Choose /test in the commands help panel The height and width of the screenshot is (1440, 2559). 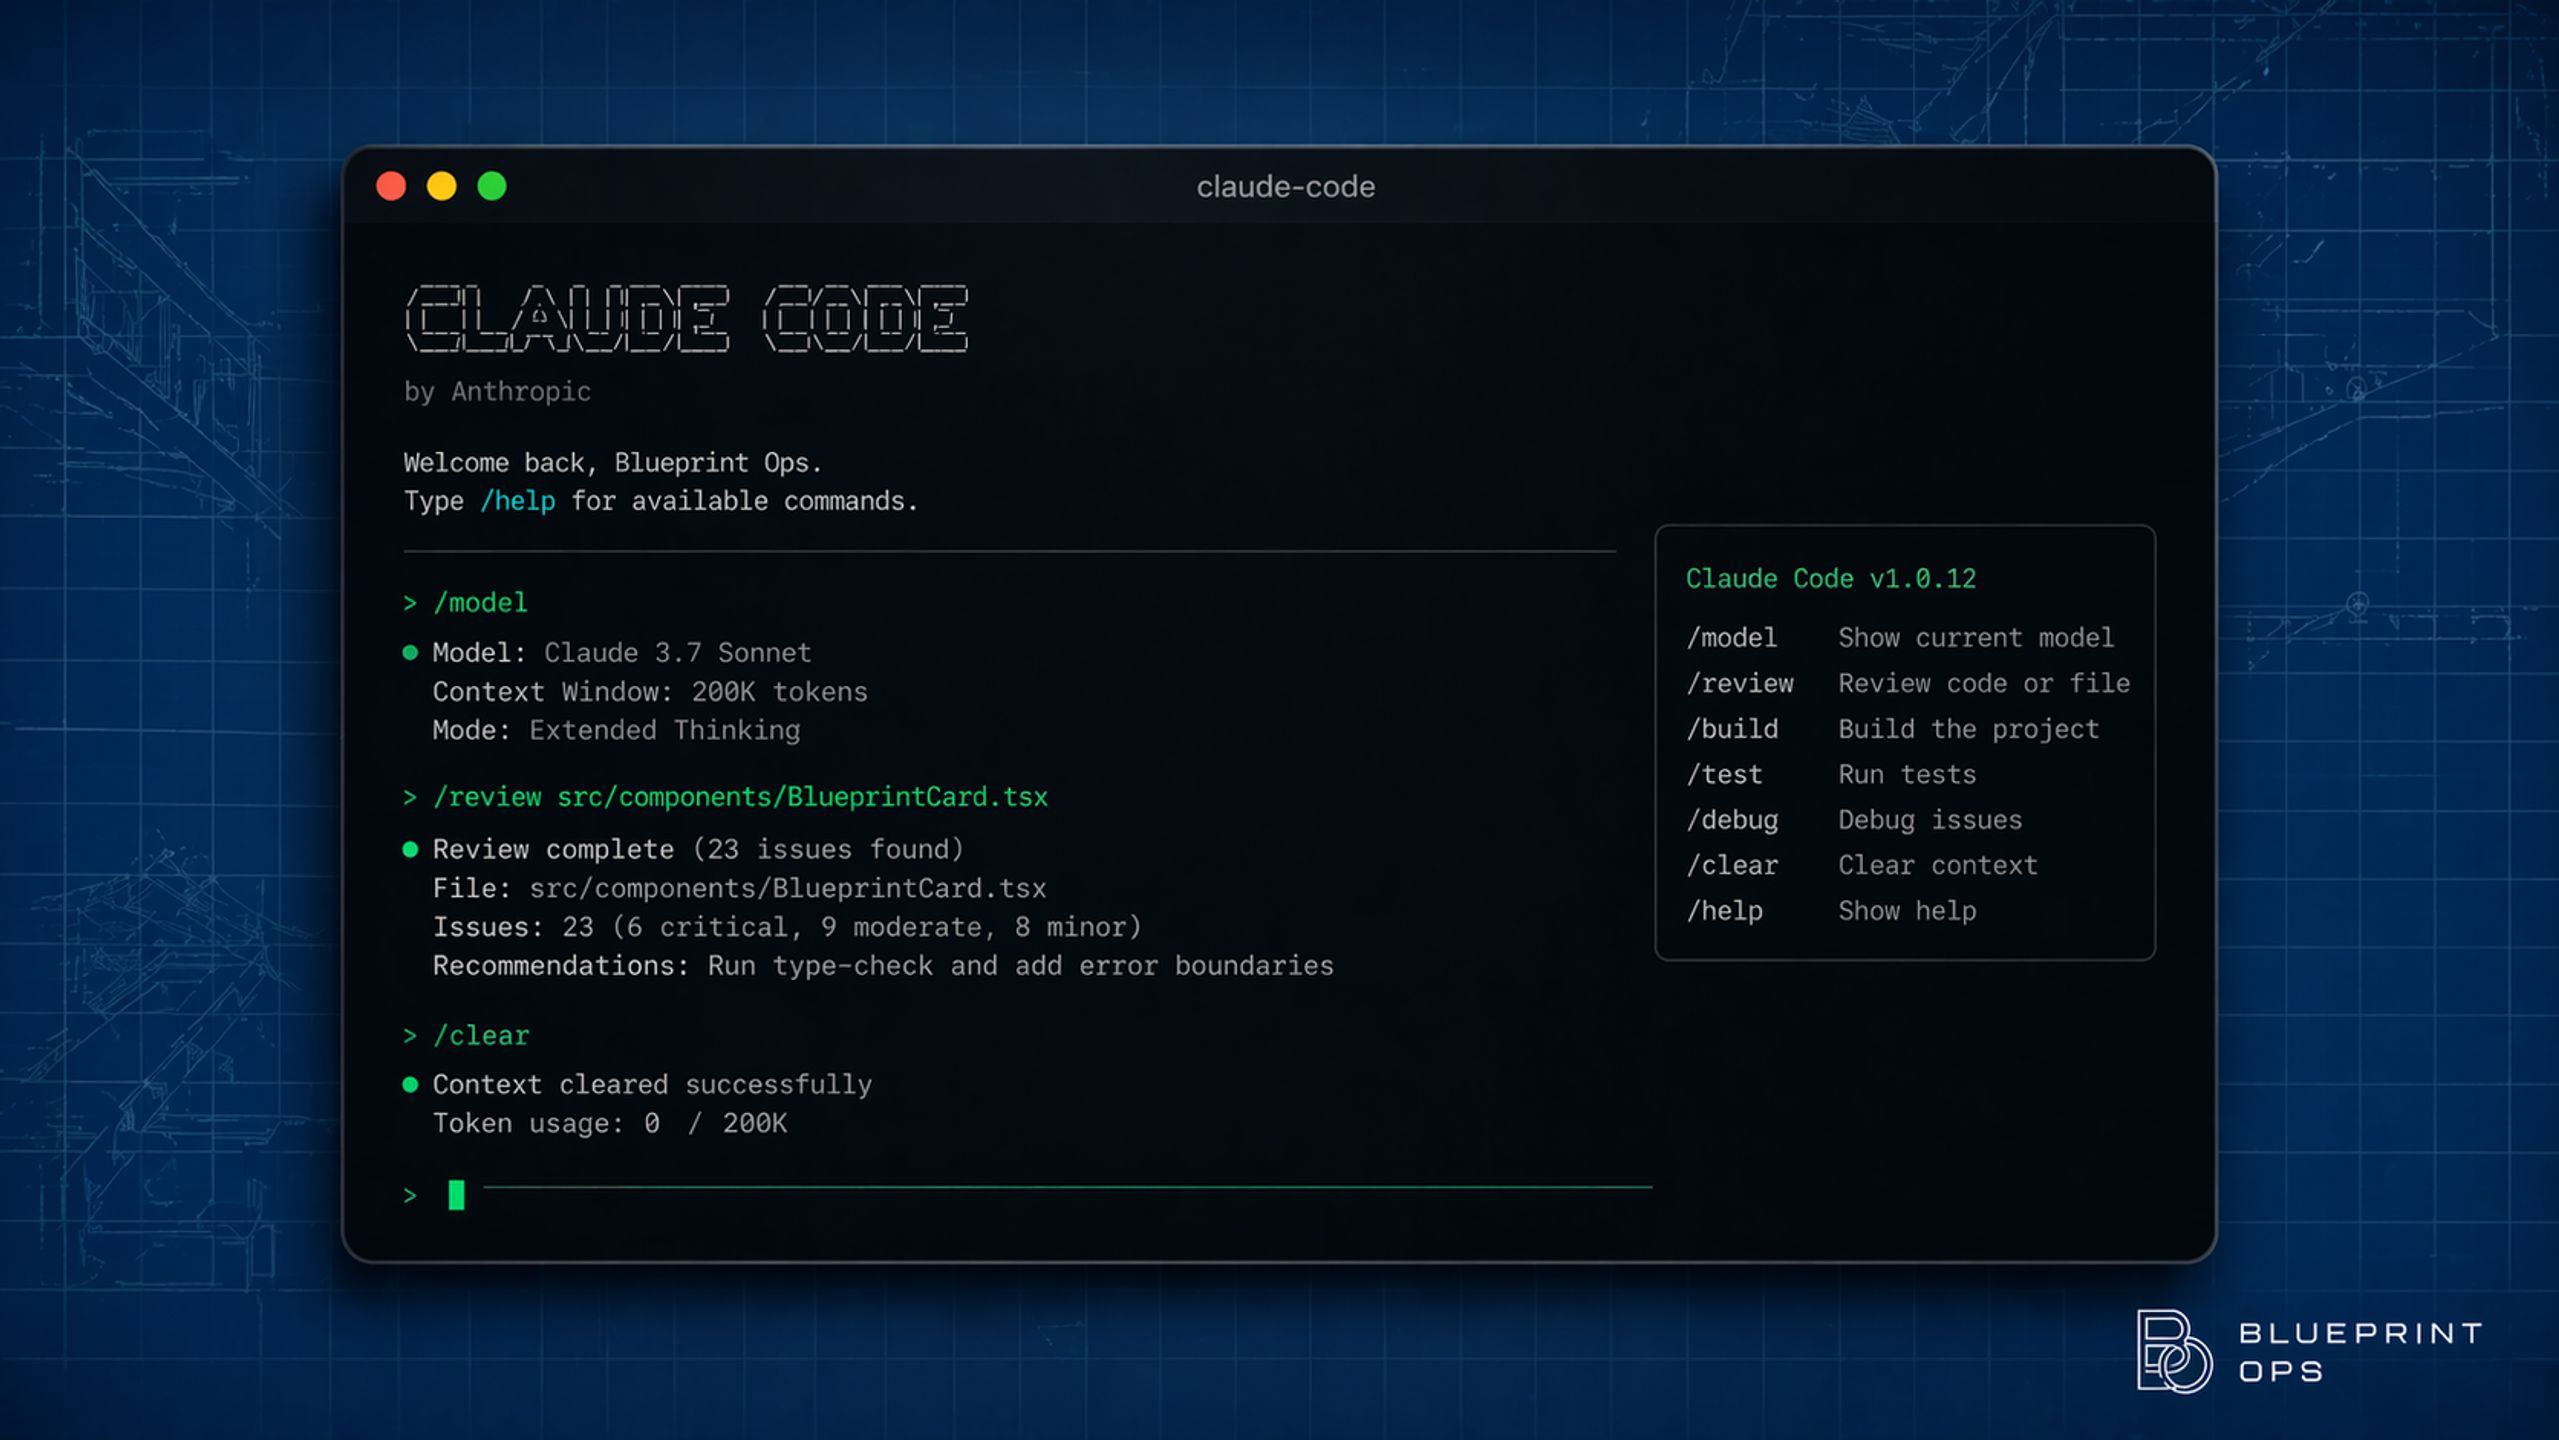tap(1724, 775)
